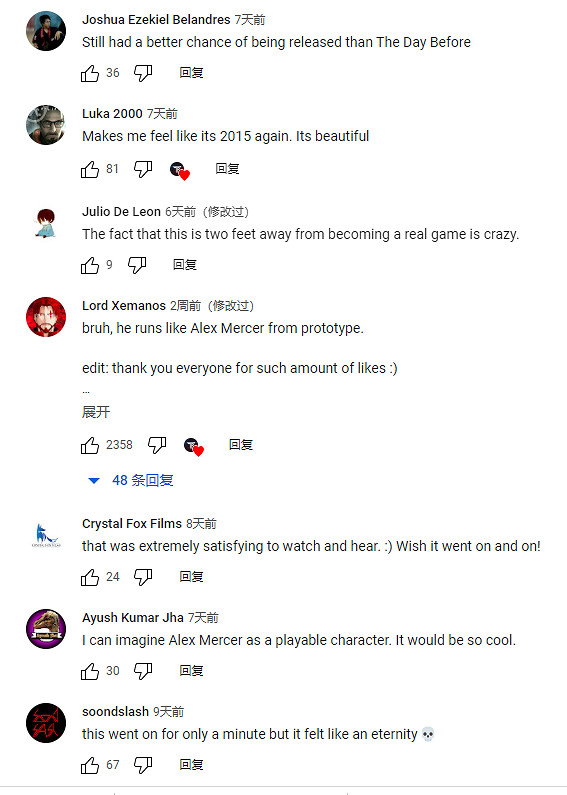
Task: Dislike Lord Xemanos's comment
Action: (x=157, y=446)
